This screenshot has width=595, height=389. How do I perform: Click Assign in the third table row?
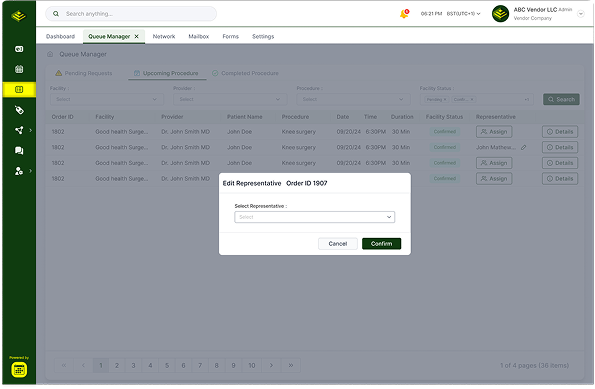pyautogui.click(x=494, y=163)
